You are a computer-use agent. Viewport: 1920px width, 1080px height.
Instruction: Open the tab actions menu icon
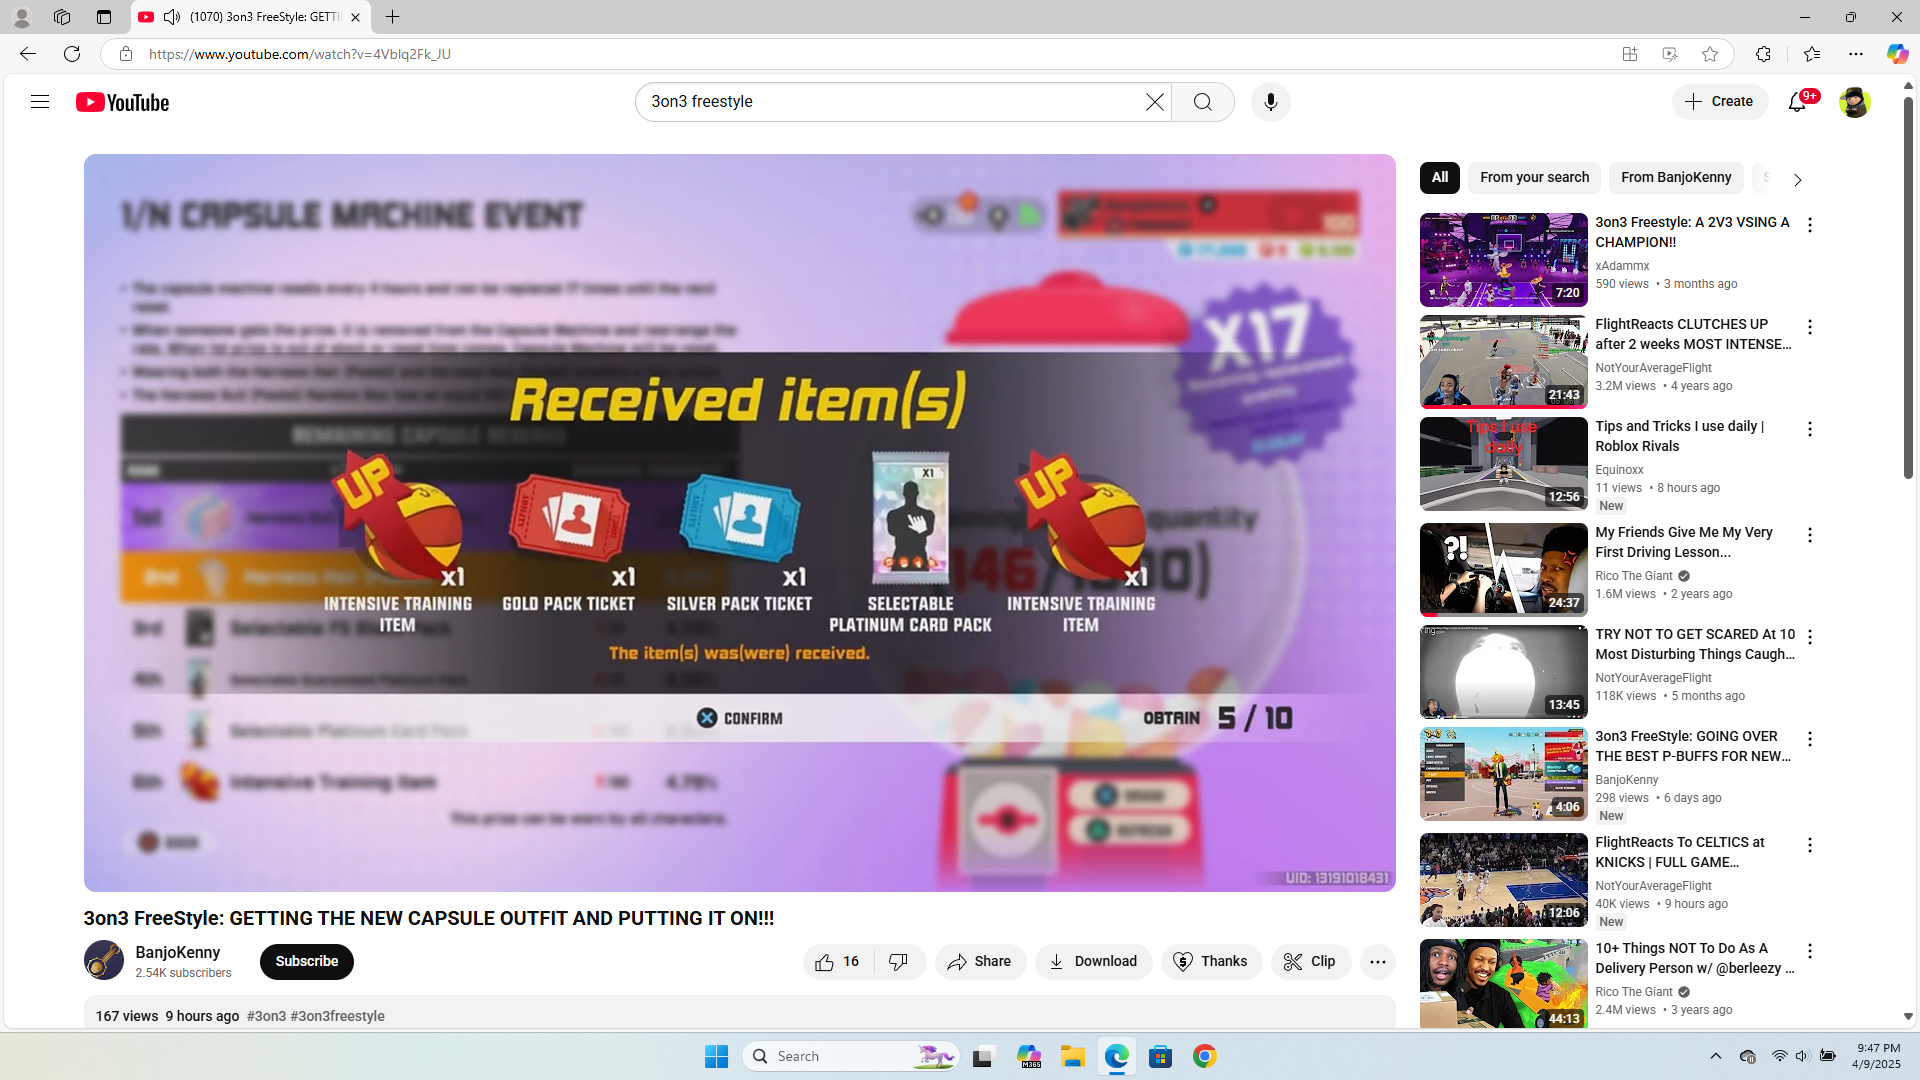point(103,17)
